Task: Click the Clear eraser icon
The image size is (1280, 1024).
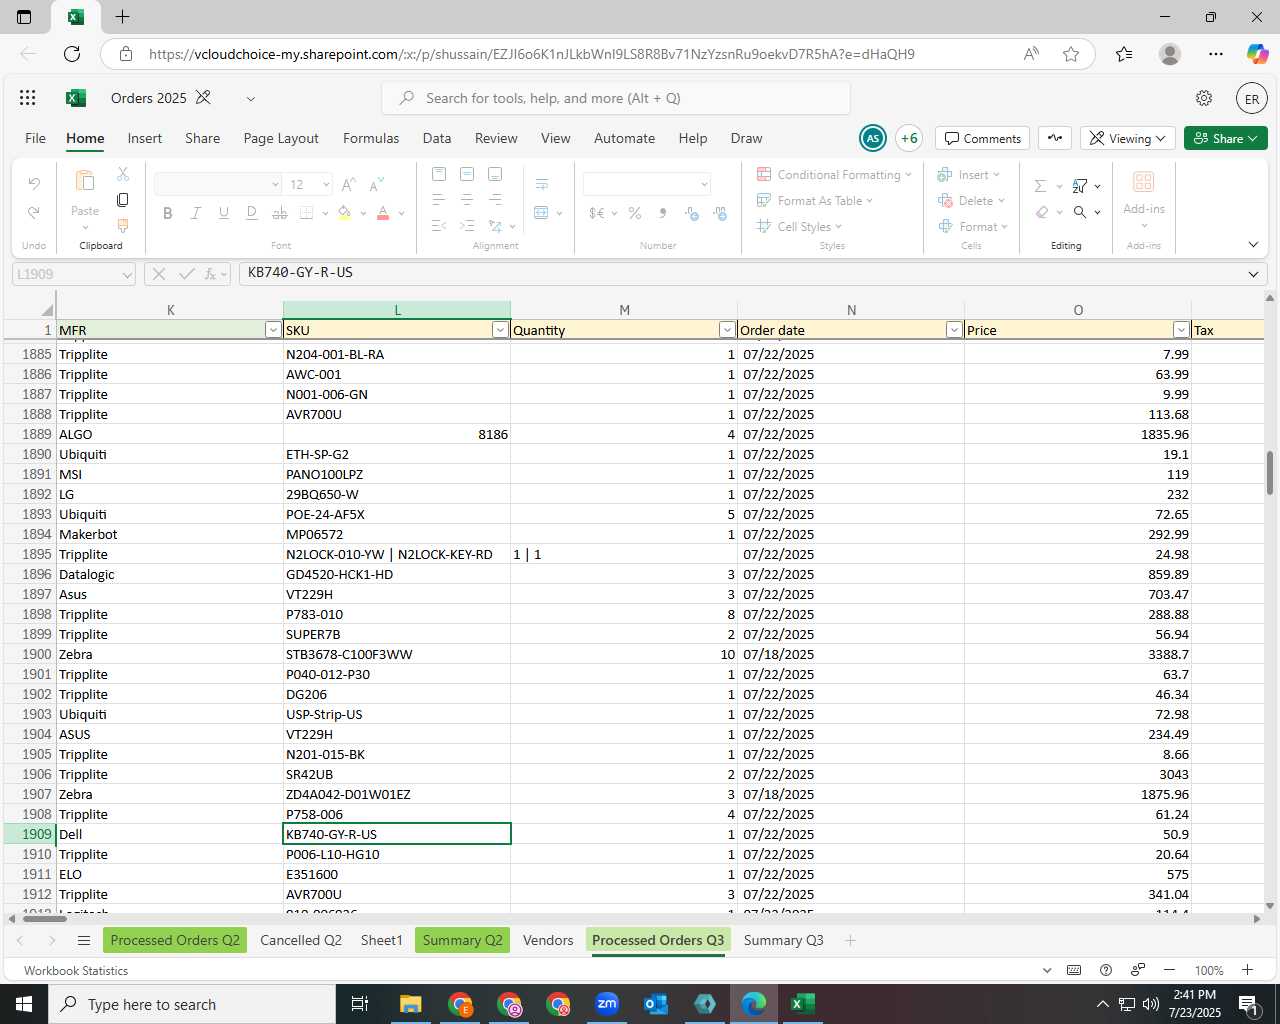Action: (x=1042, y=212)
